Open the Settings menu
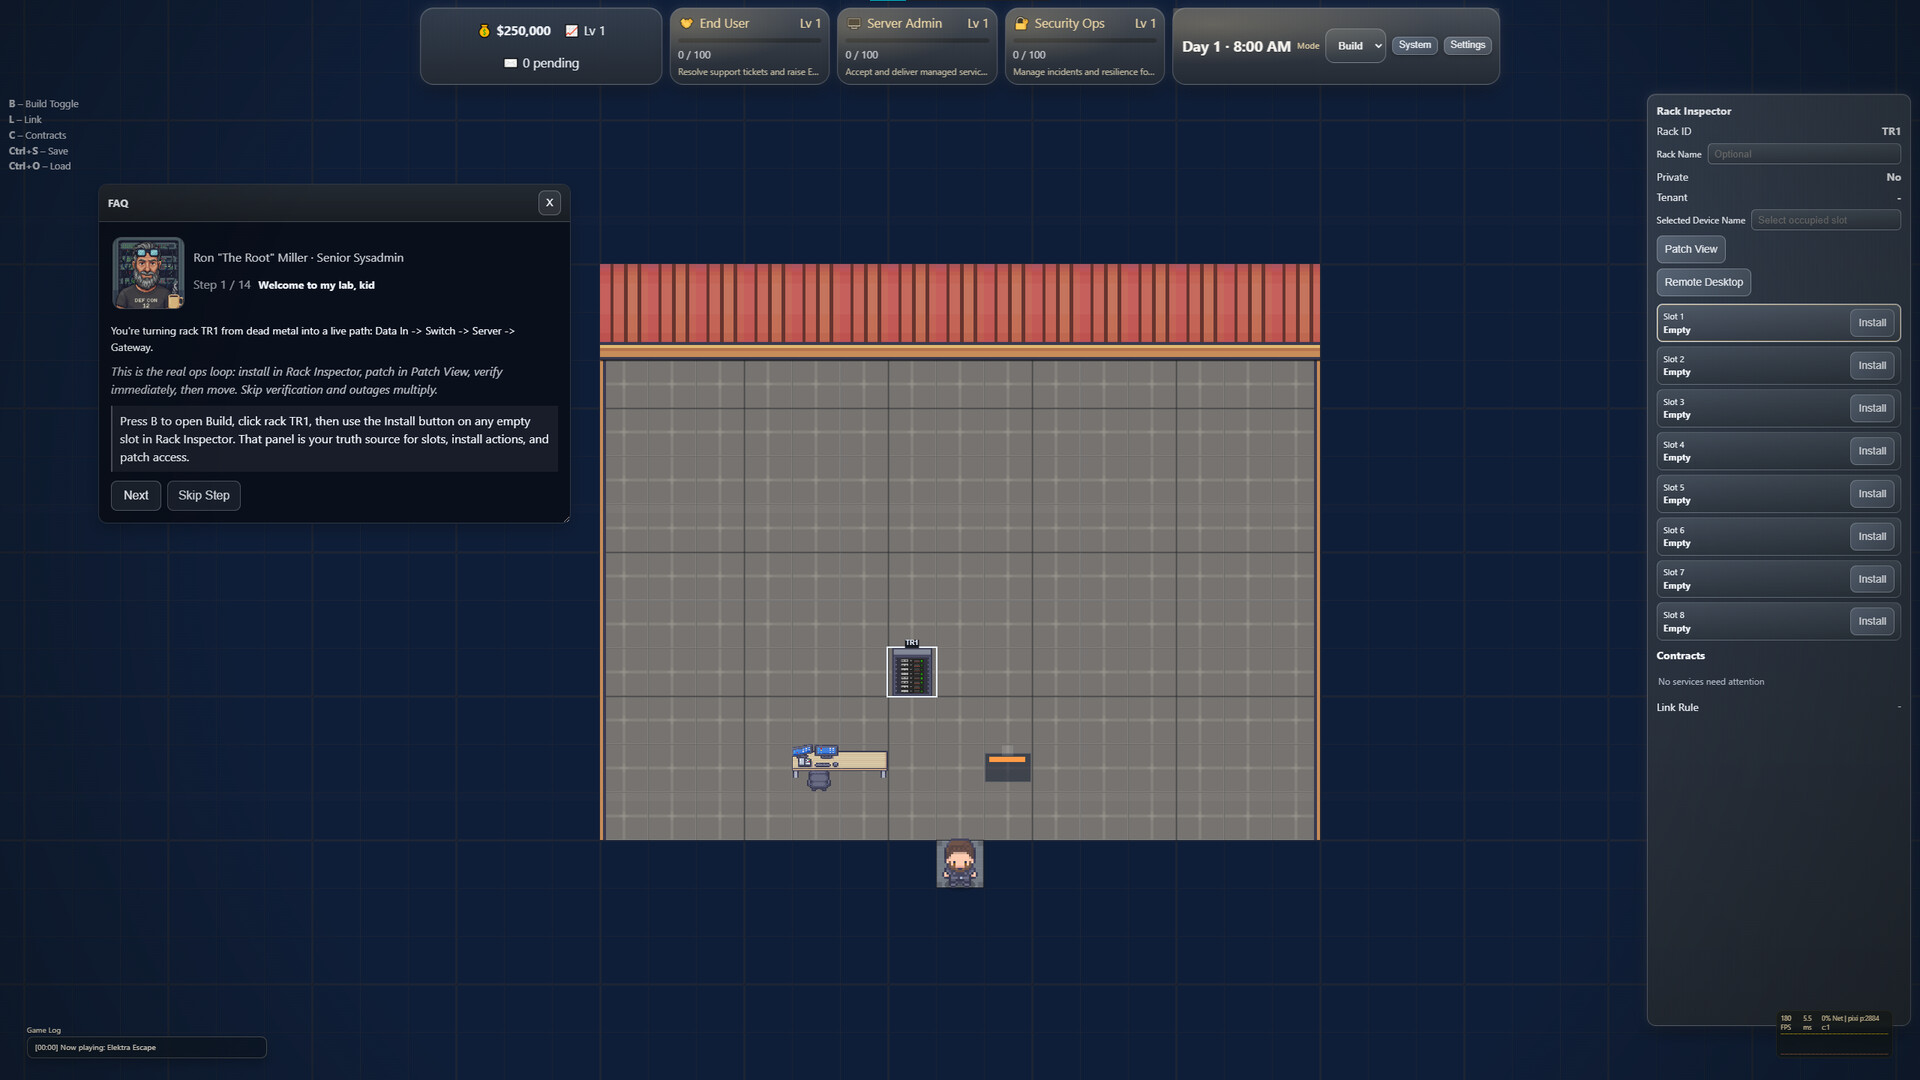Image resolution: width=1920 pixels, height=1080 pixels. click(1467, 45)
